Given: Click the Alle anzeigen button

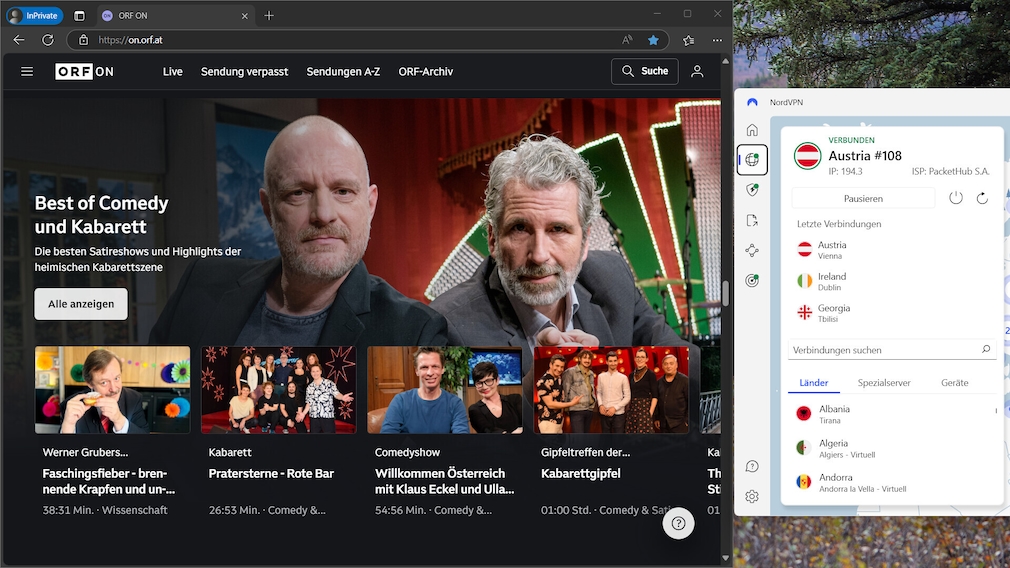Looking at the screenshot, I should point(81,304).
